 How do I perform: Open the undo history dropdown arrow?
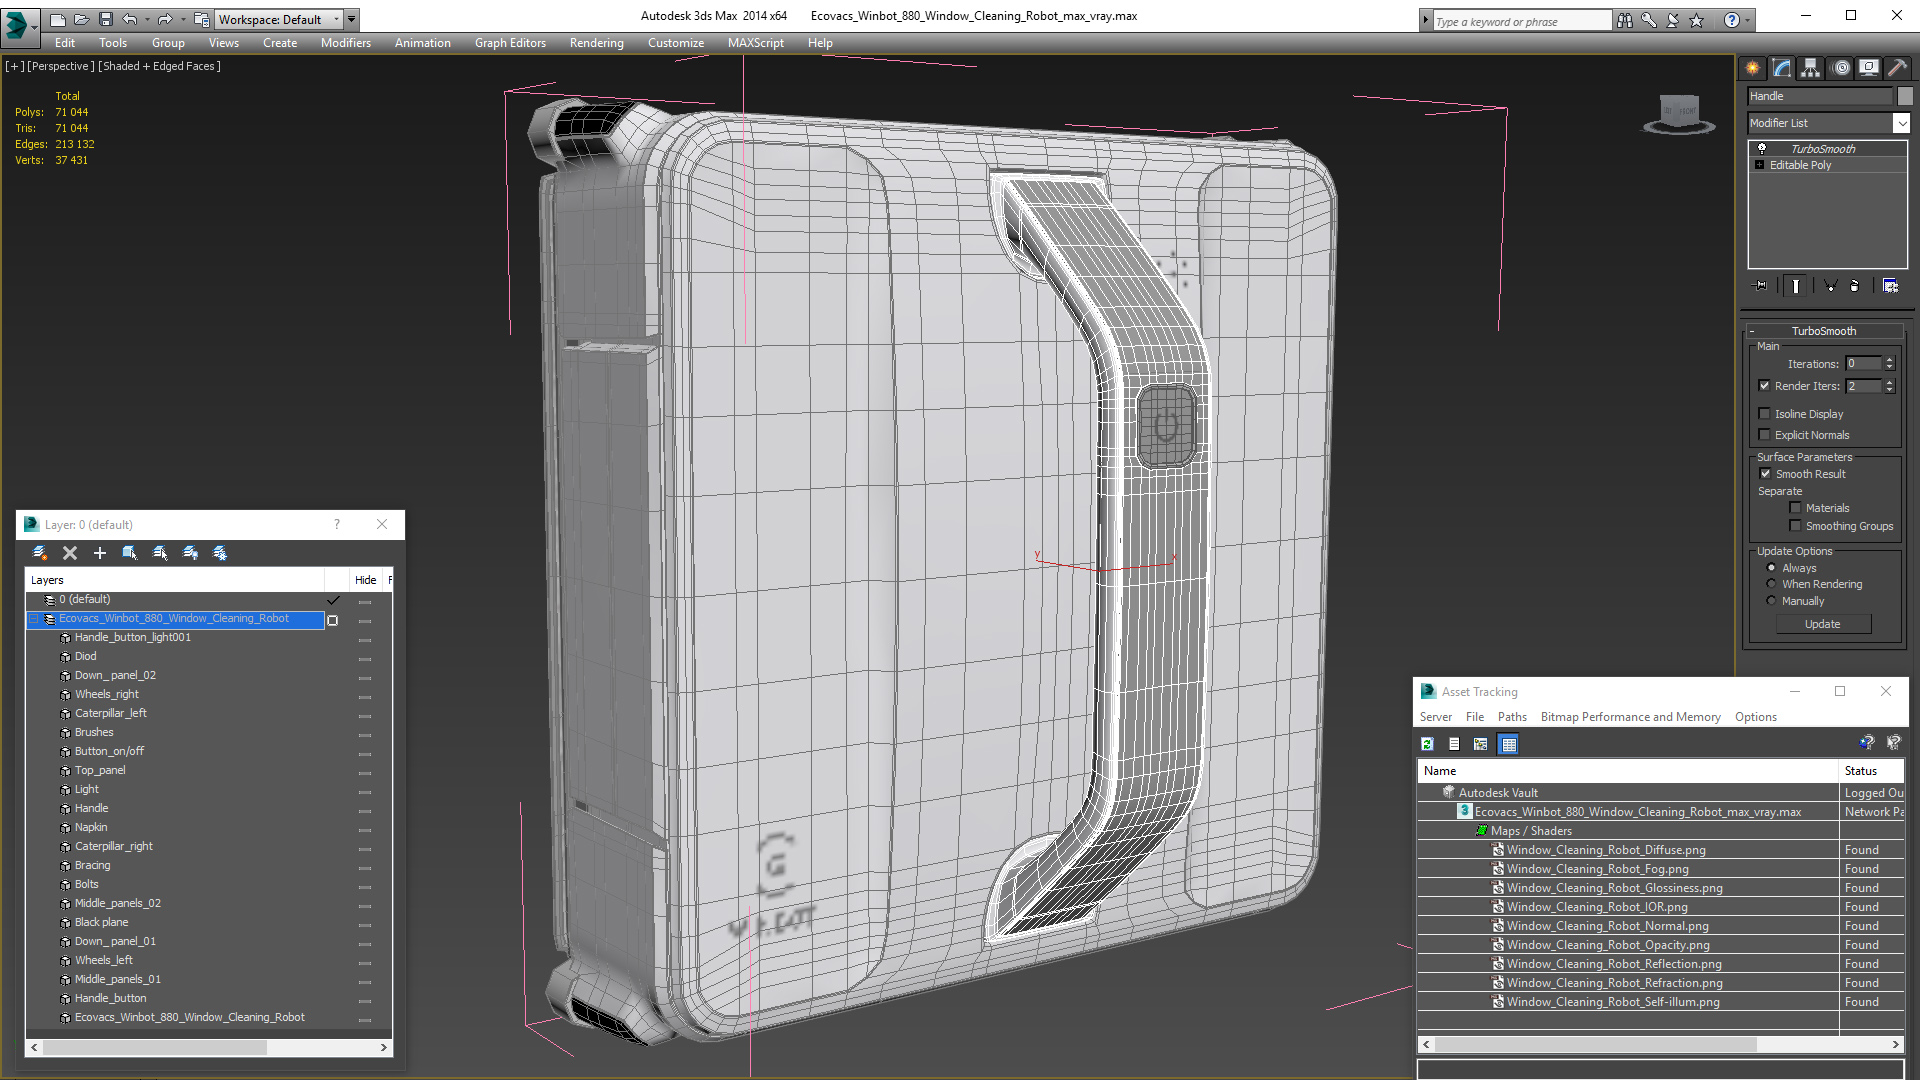[x=146, y=19]
